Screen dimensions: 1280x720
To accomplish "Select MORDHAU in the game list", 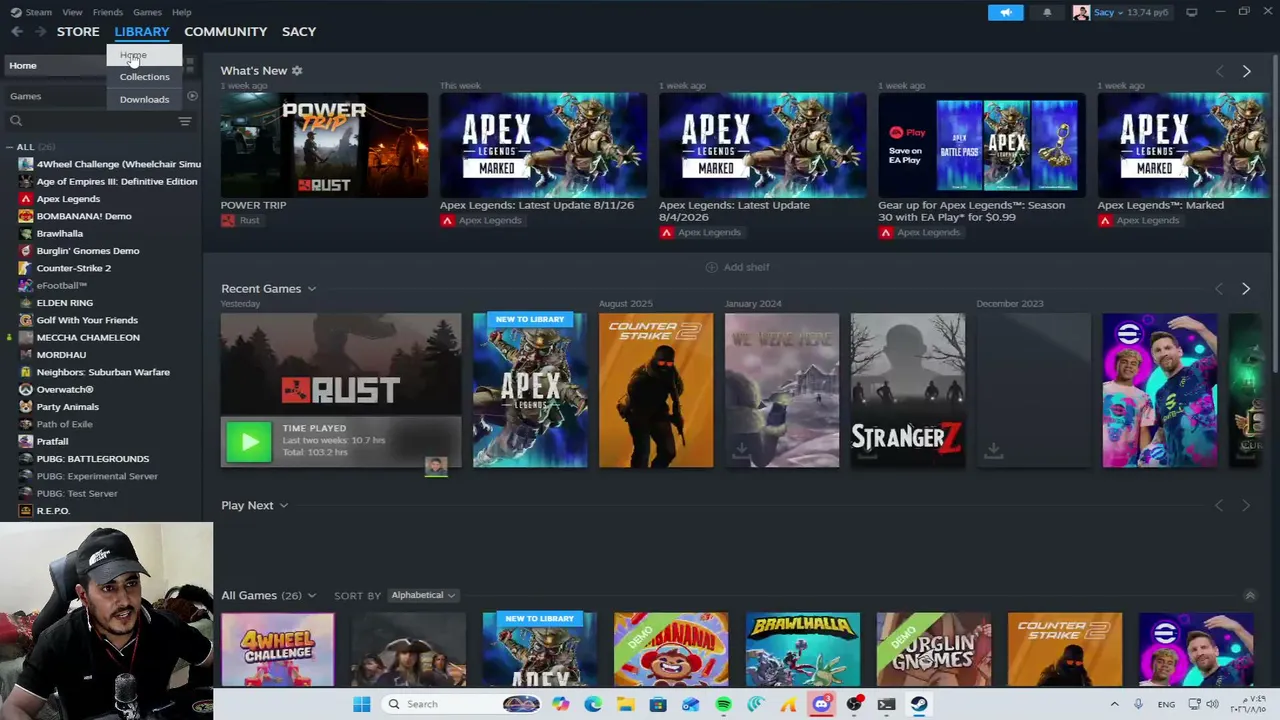I will tap(61, 355).
